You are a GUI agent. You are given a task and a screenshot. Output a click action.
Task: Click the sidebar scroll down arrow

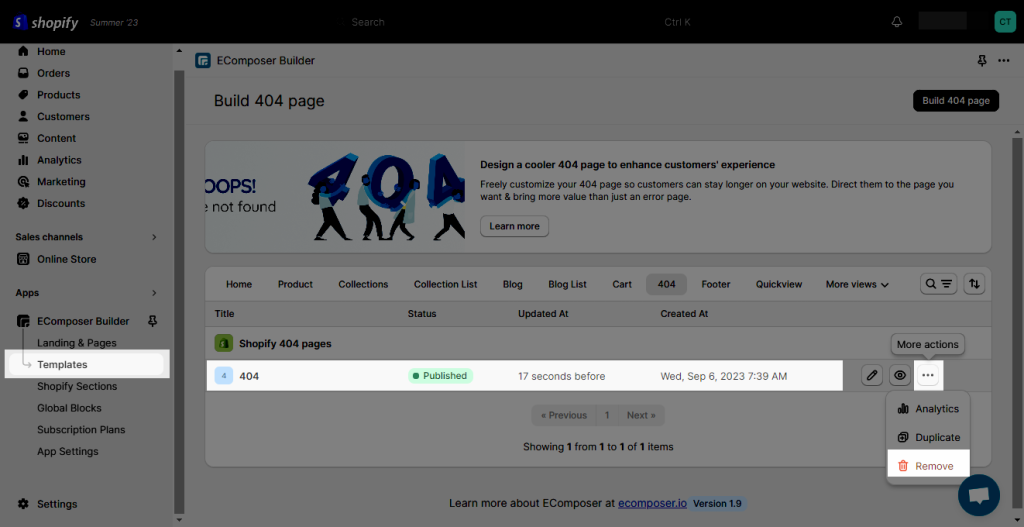(x=179, y=520)
